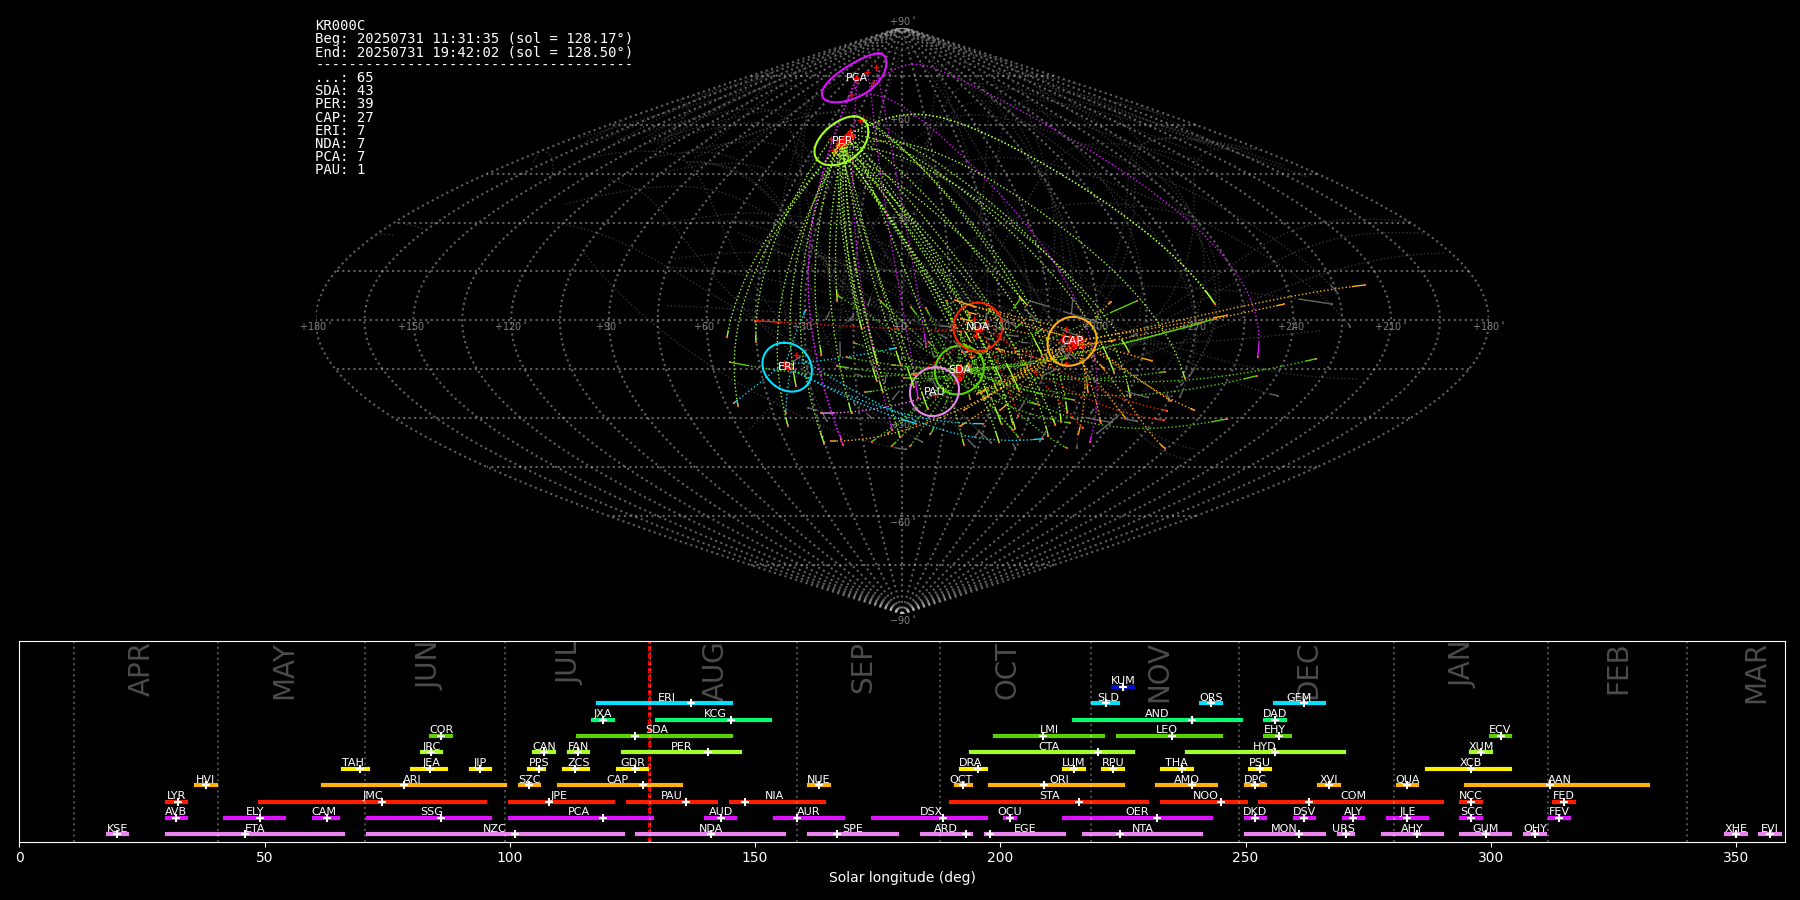Click the KCG shower bar in timeline
Screen dimensions: 1800x900
713,720
